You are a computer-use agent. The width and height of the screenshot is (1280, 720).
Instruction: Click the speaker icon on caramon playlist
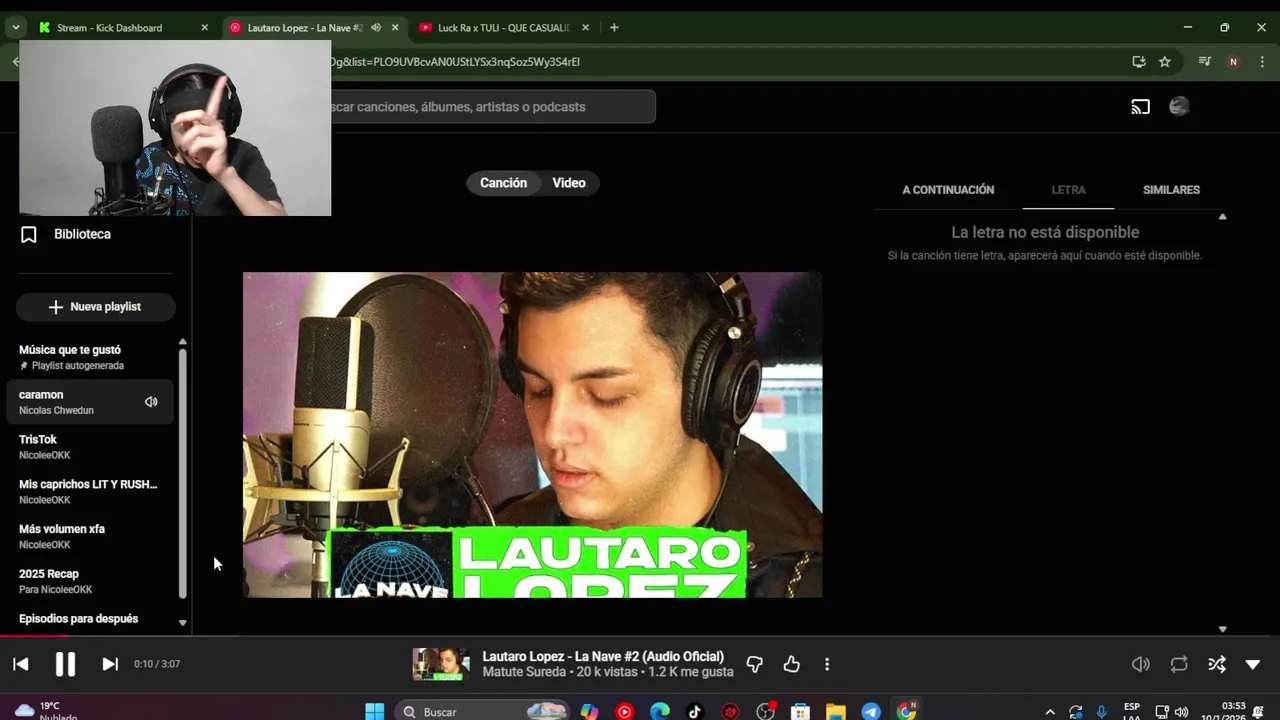(151, 402)
